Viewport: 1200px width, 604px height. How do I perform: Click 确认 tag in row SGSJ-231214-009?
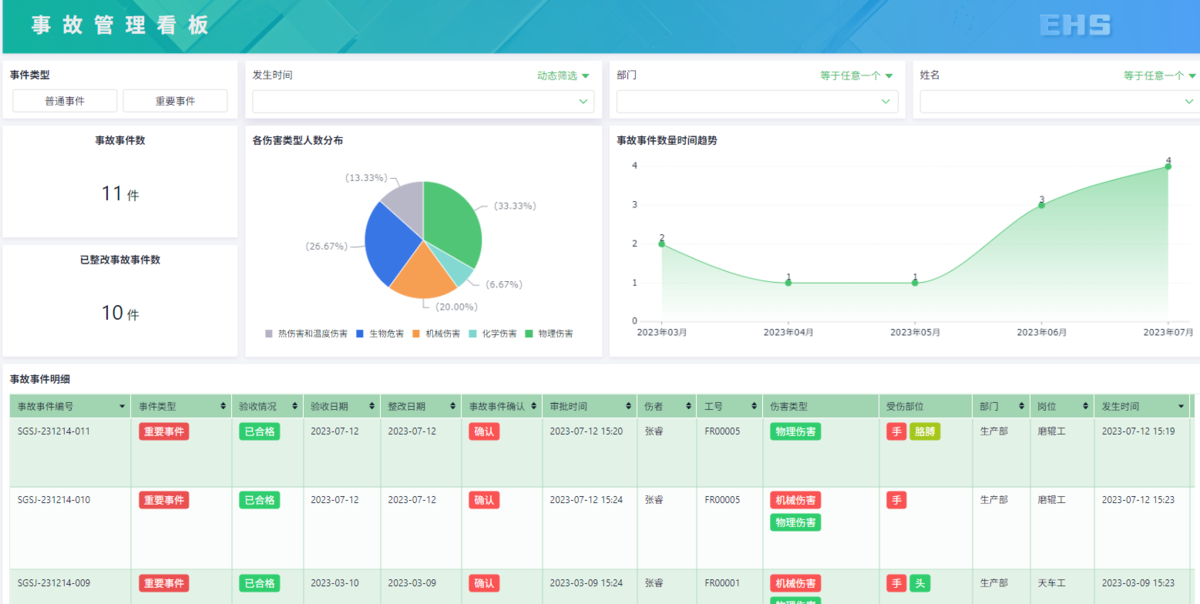484,583
